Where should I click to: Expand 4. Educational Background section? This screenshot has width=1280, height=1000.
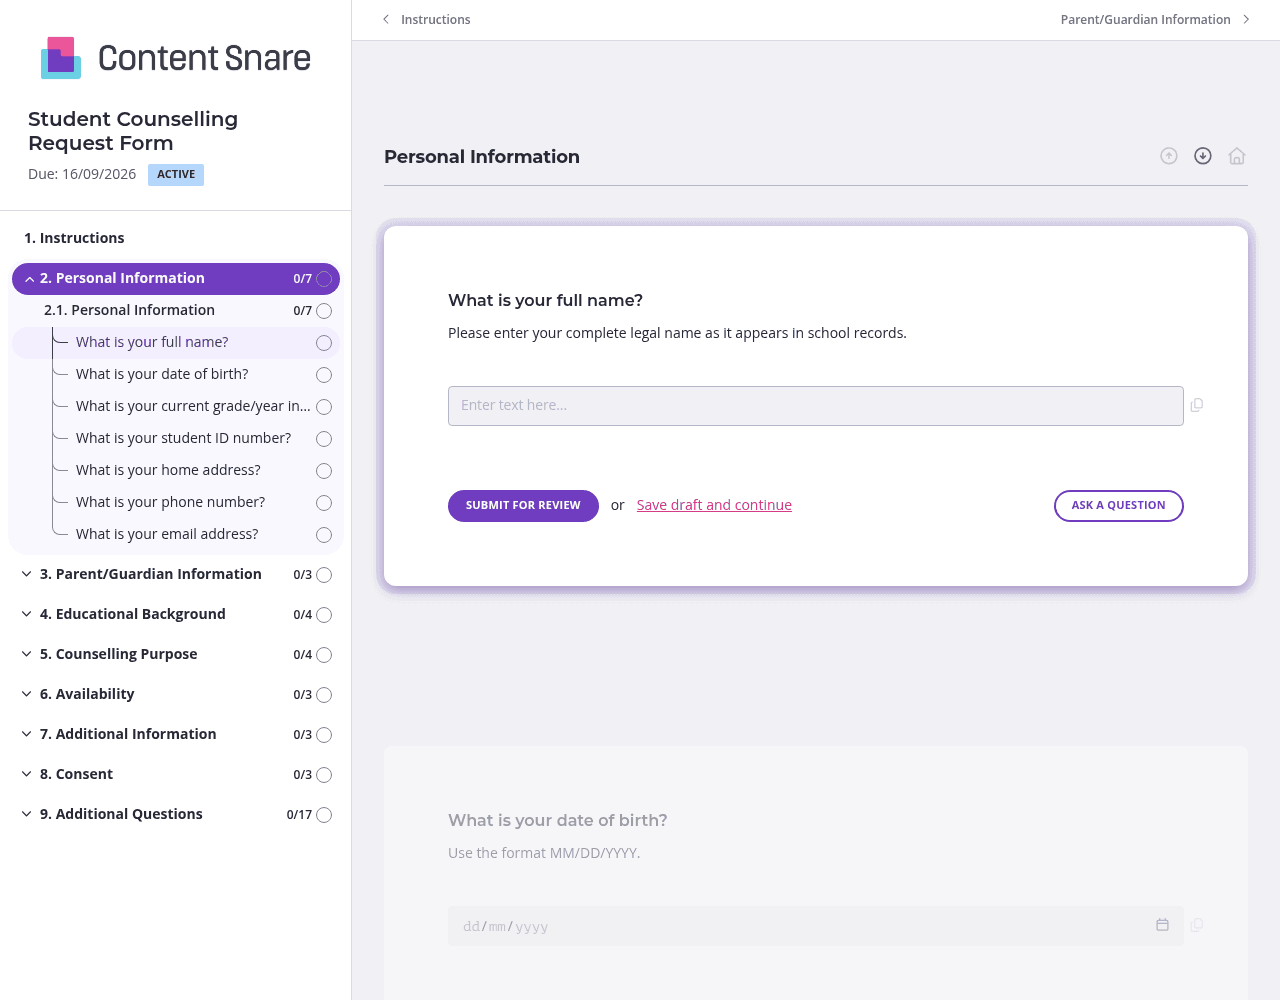tap(27, 614)
